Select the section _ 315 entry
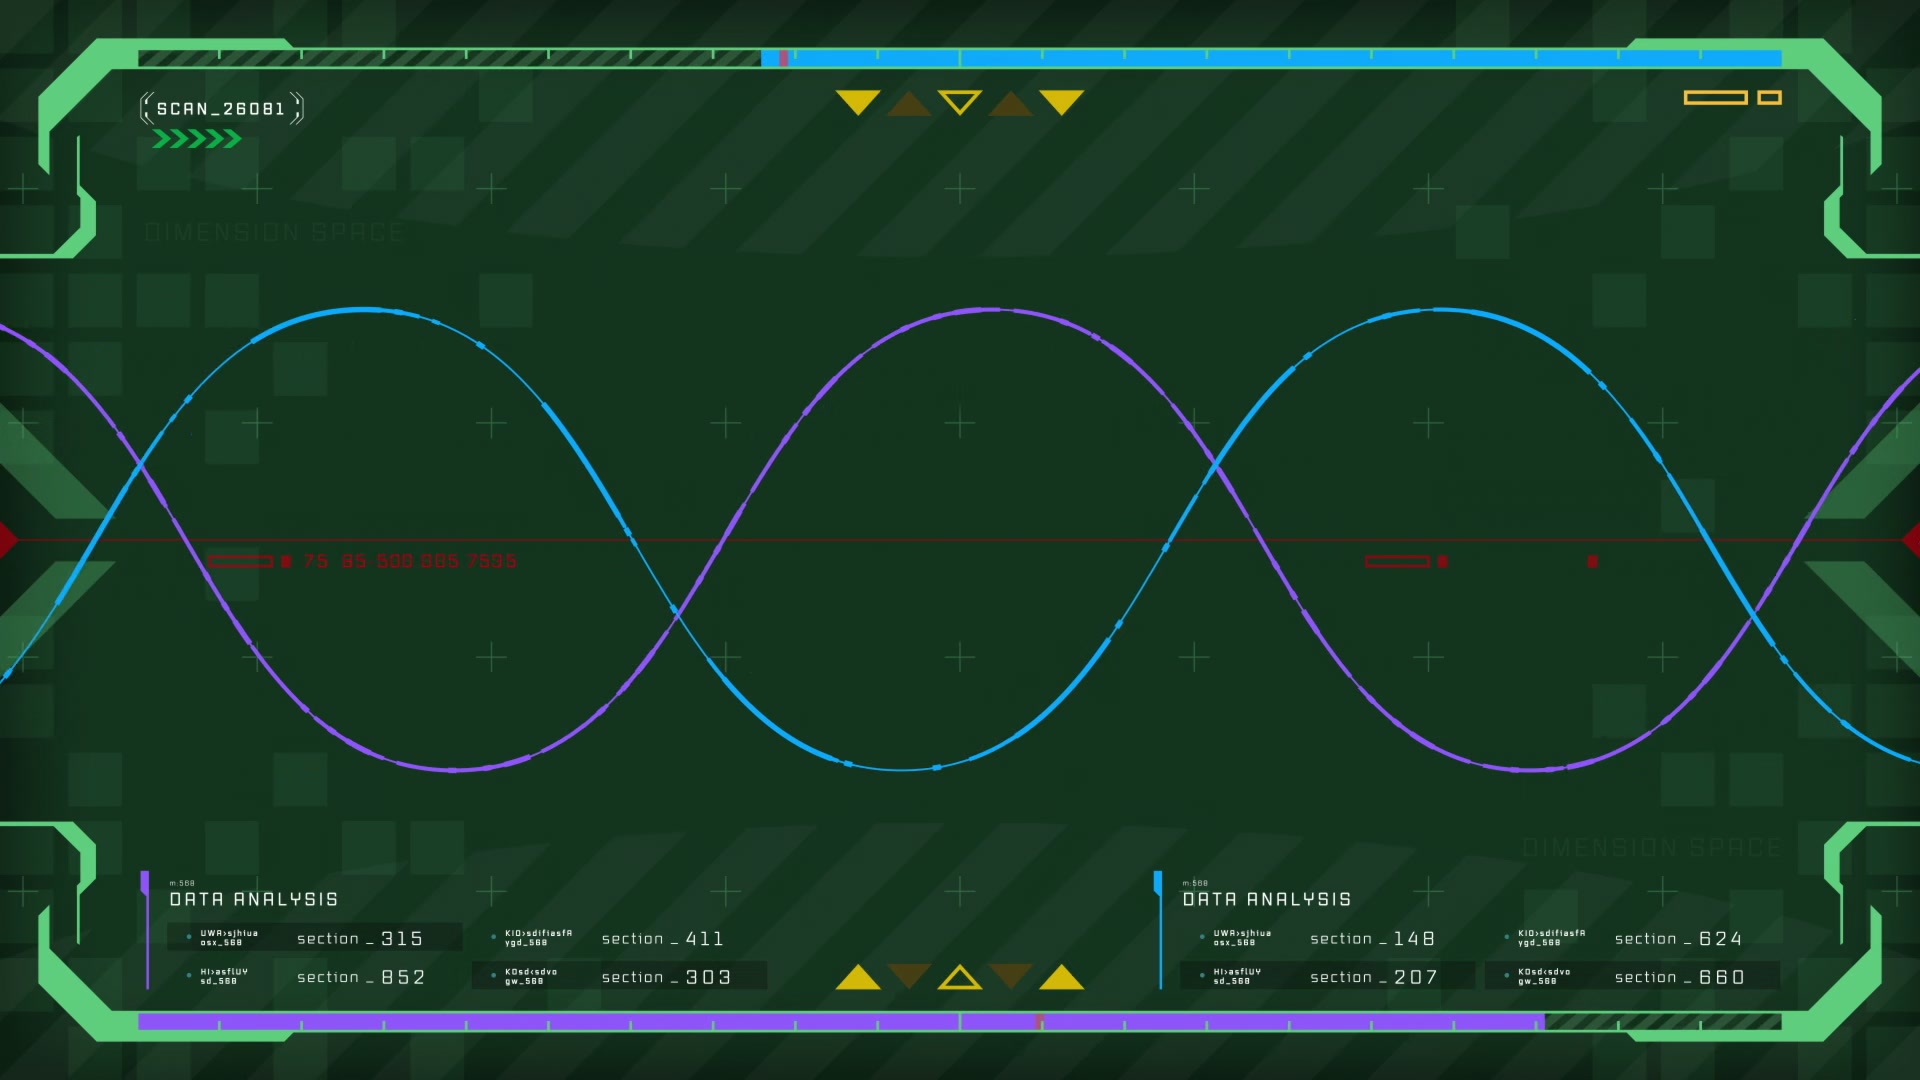 click(x=360, y=938)
